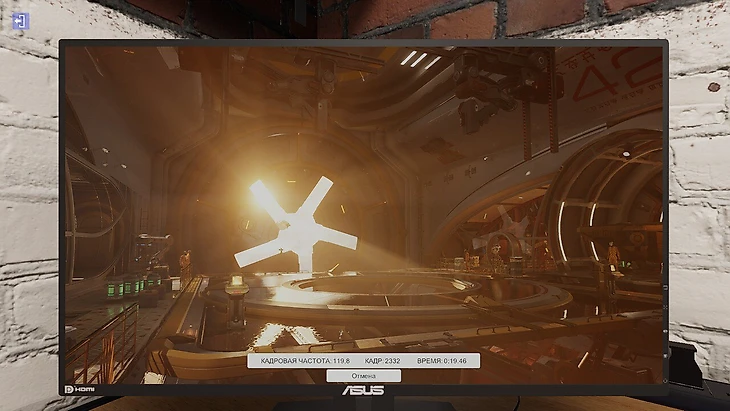Click the ВРЕМЯ 0:19.46 elapsed time readout
Viewport: 730px width, 411px height.
(443, 360)
